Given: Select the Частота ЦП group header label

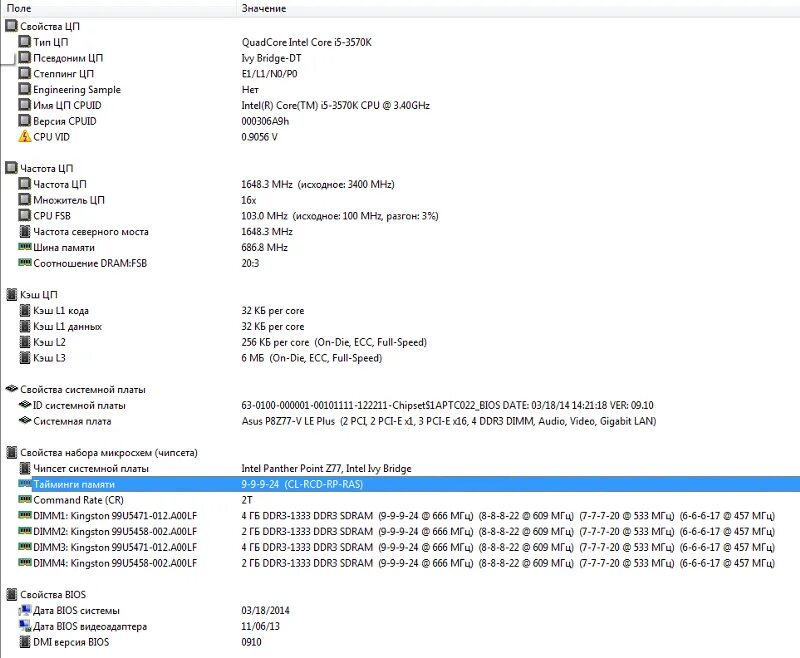Looking at the screenshot, I should (46, 168).
